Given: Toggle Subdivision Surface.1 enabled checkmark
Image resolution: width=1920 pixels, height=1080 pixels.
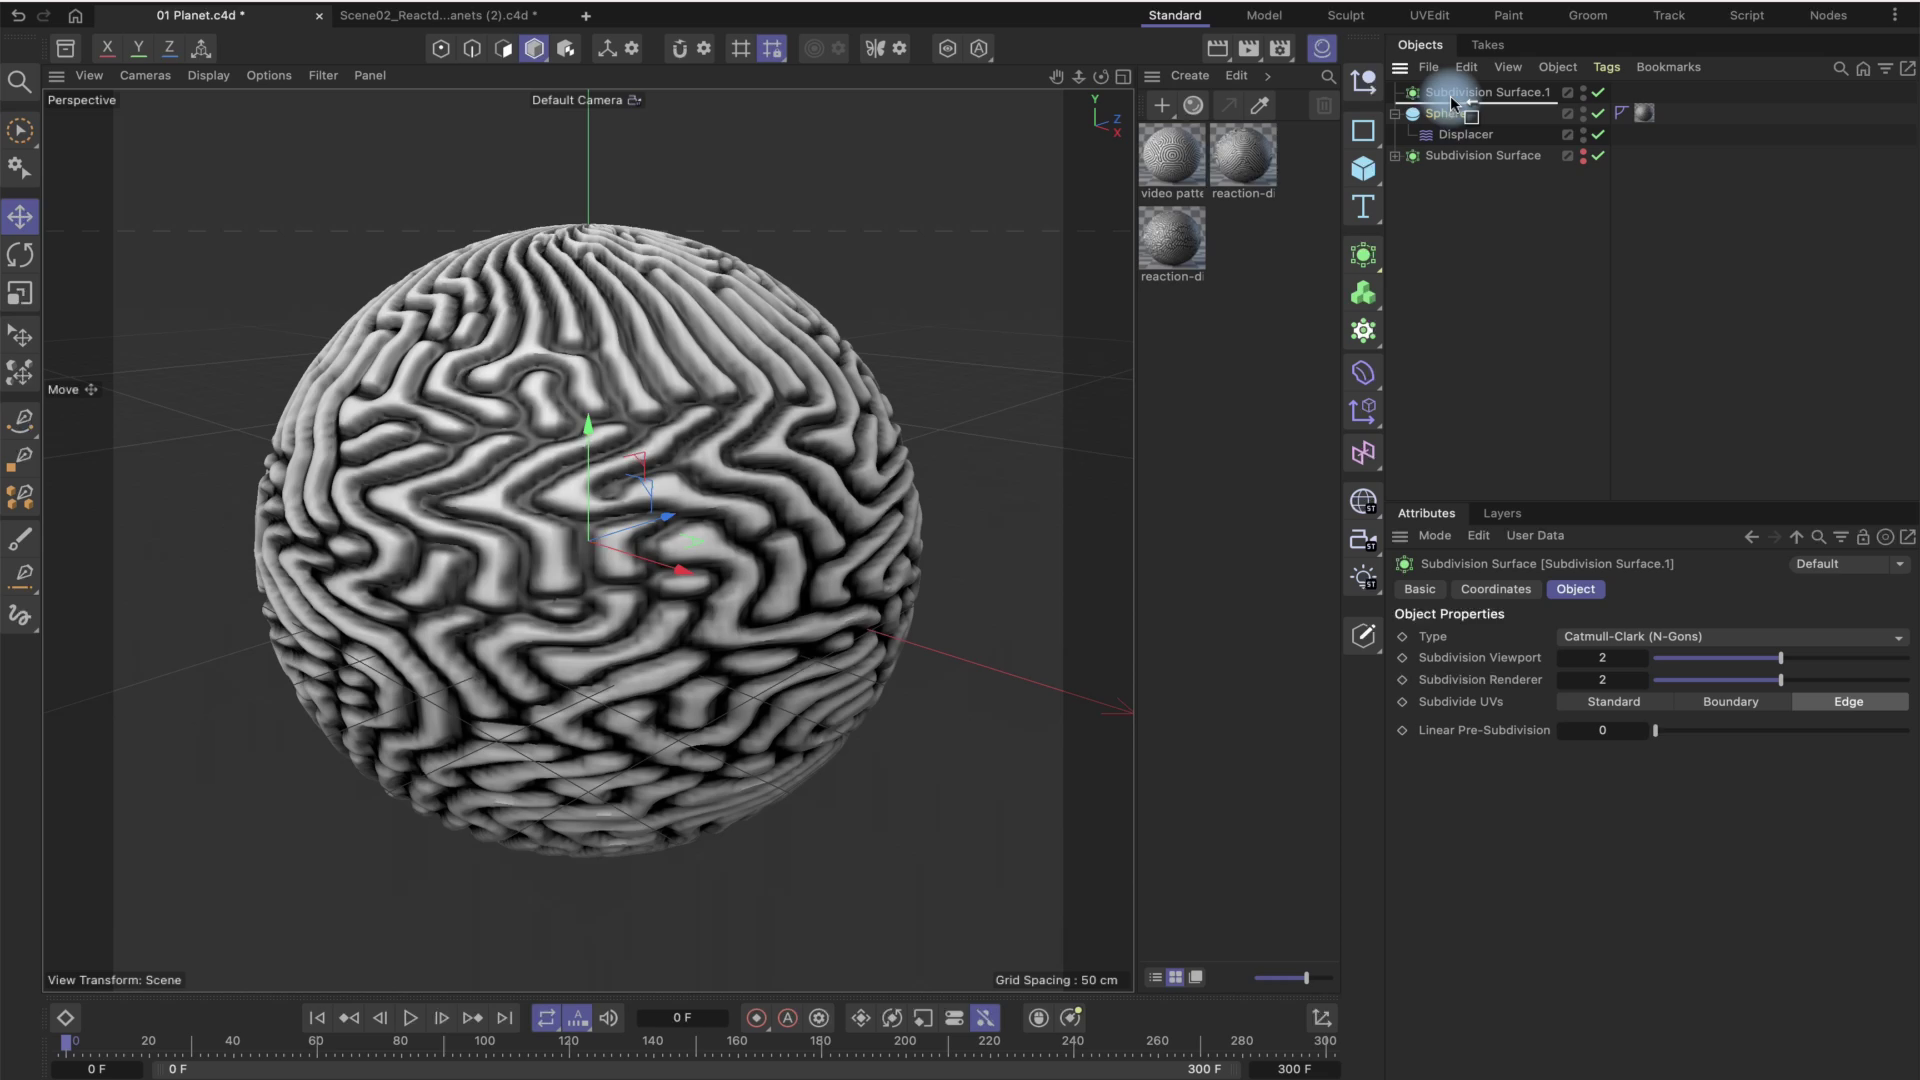Looking at the screenshot, I should pos(1598,92).
